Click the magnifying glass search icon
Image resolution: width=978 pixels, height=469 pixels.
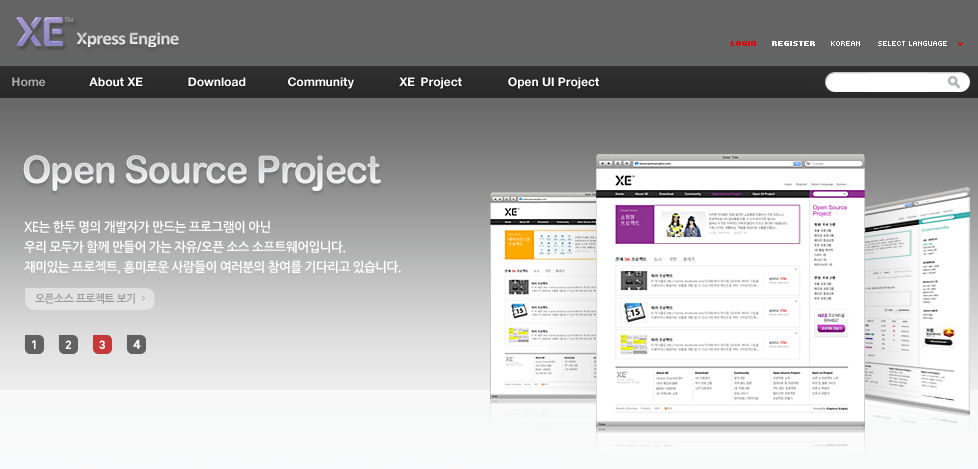pyautogui.click(x=954, y=82)
